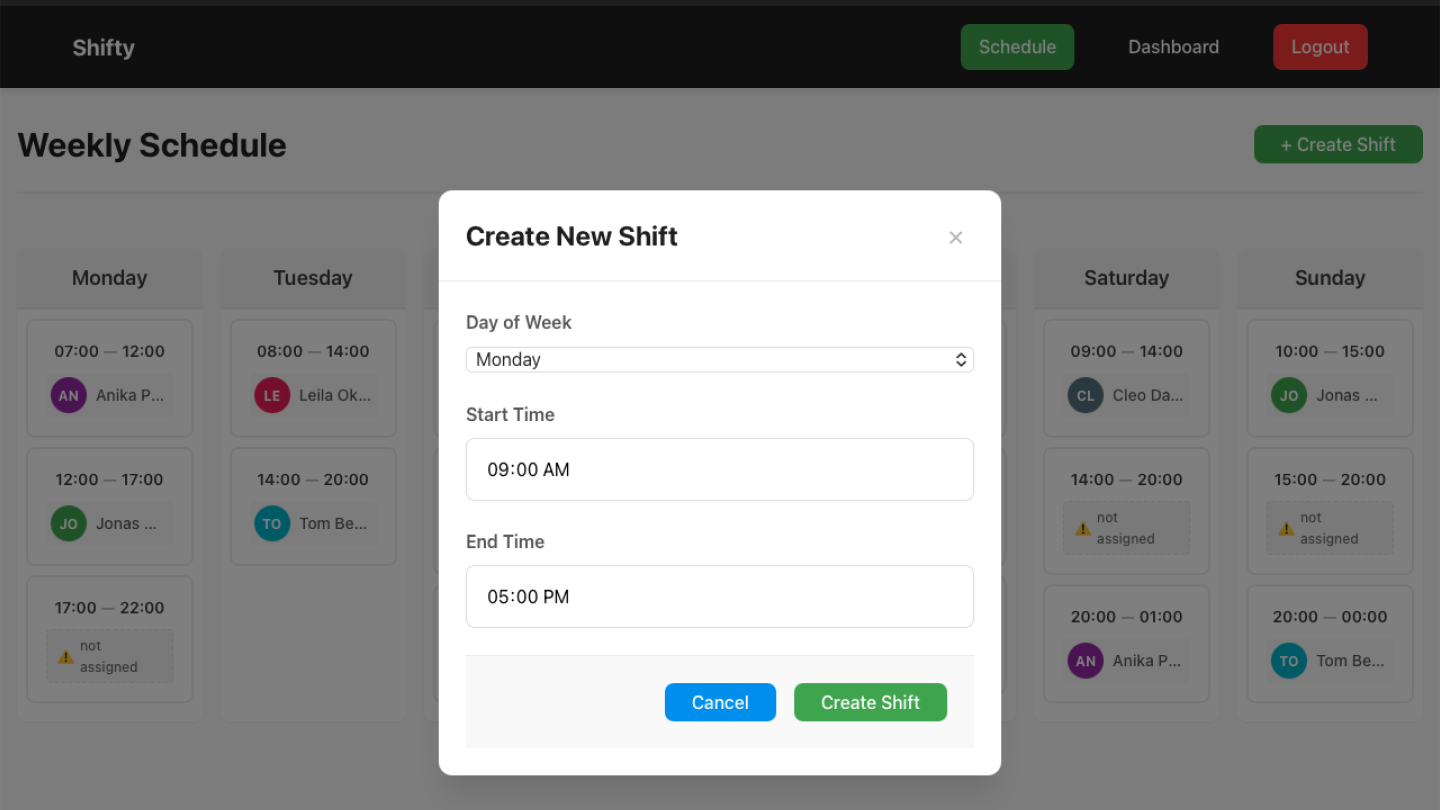Click Anika's avatar on Saturday's 20:00 shift

1085,660
